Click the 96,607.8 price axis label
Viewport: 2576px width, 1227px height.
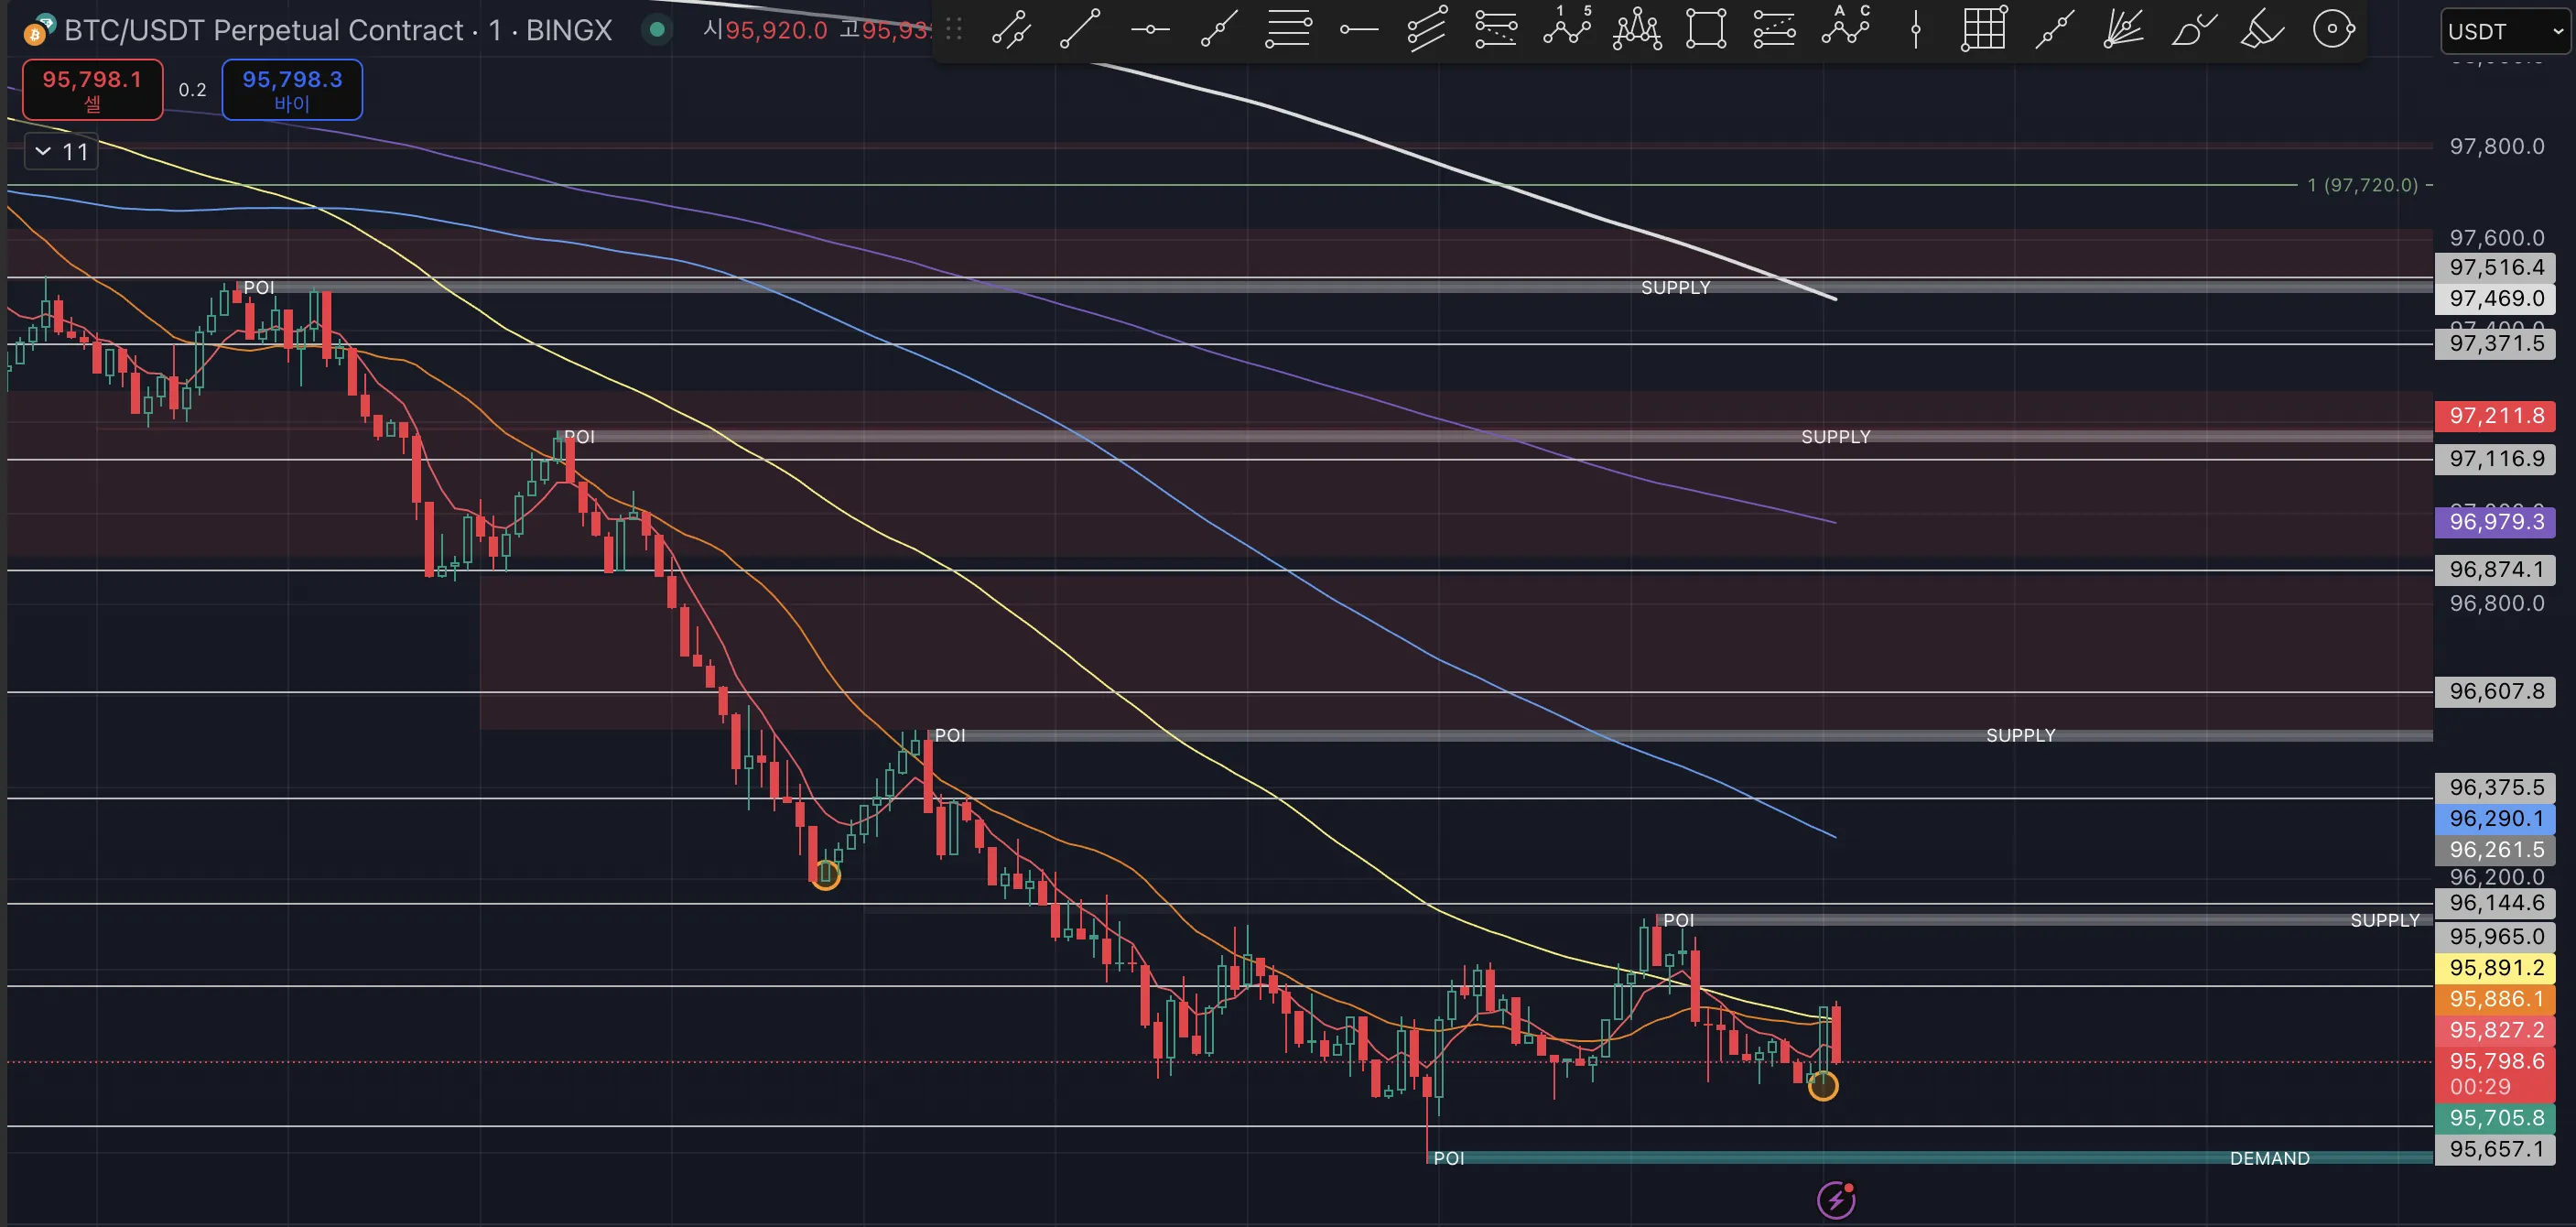pyautogui.click(x=2495, y=692)
